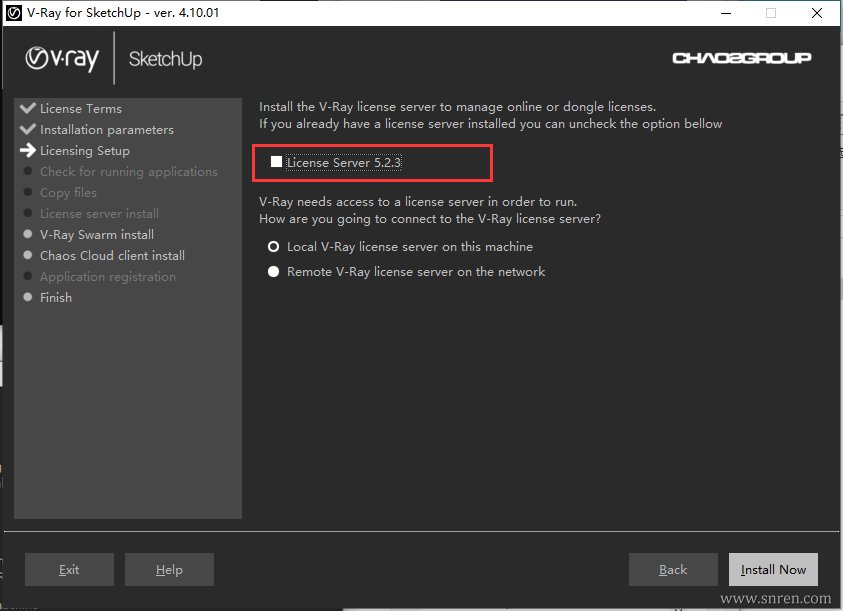Click the Licensing Setup arrow icon
The height and width of the screenshot is (611, 843).
click(27, 150)
